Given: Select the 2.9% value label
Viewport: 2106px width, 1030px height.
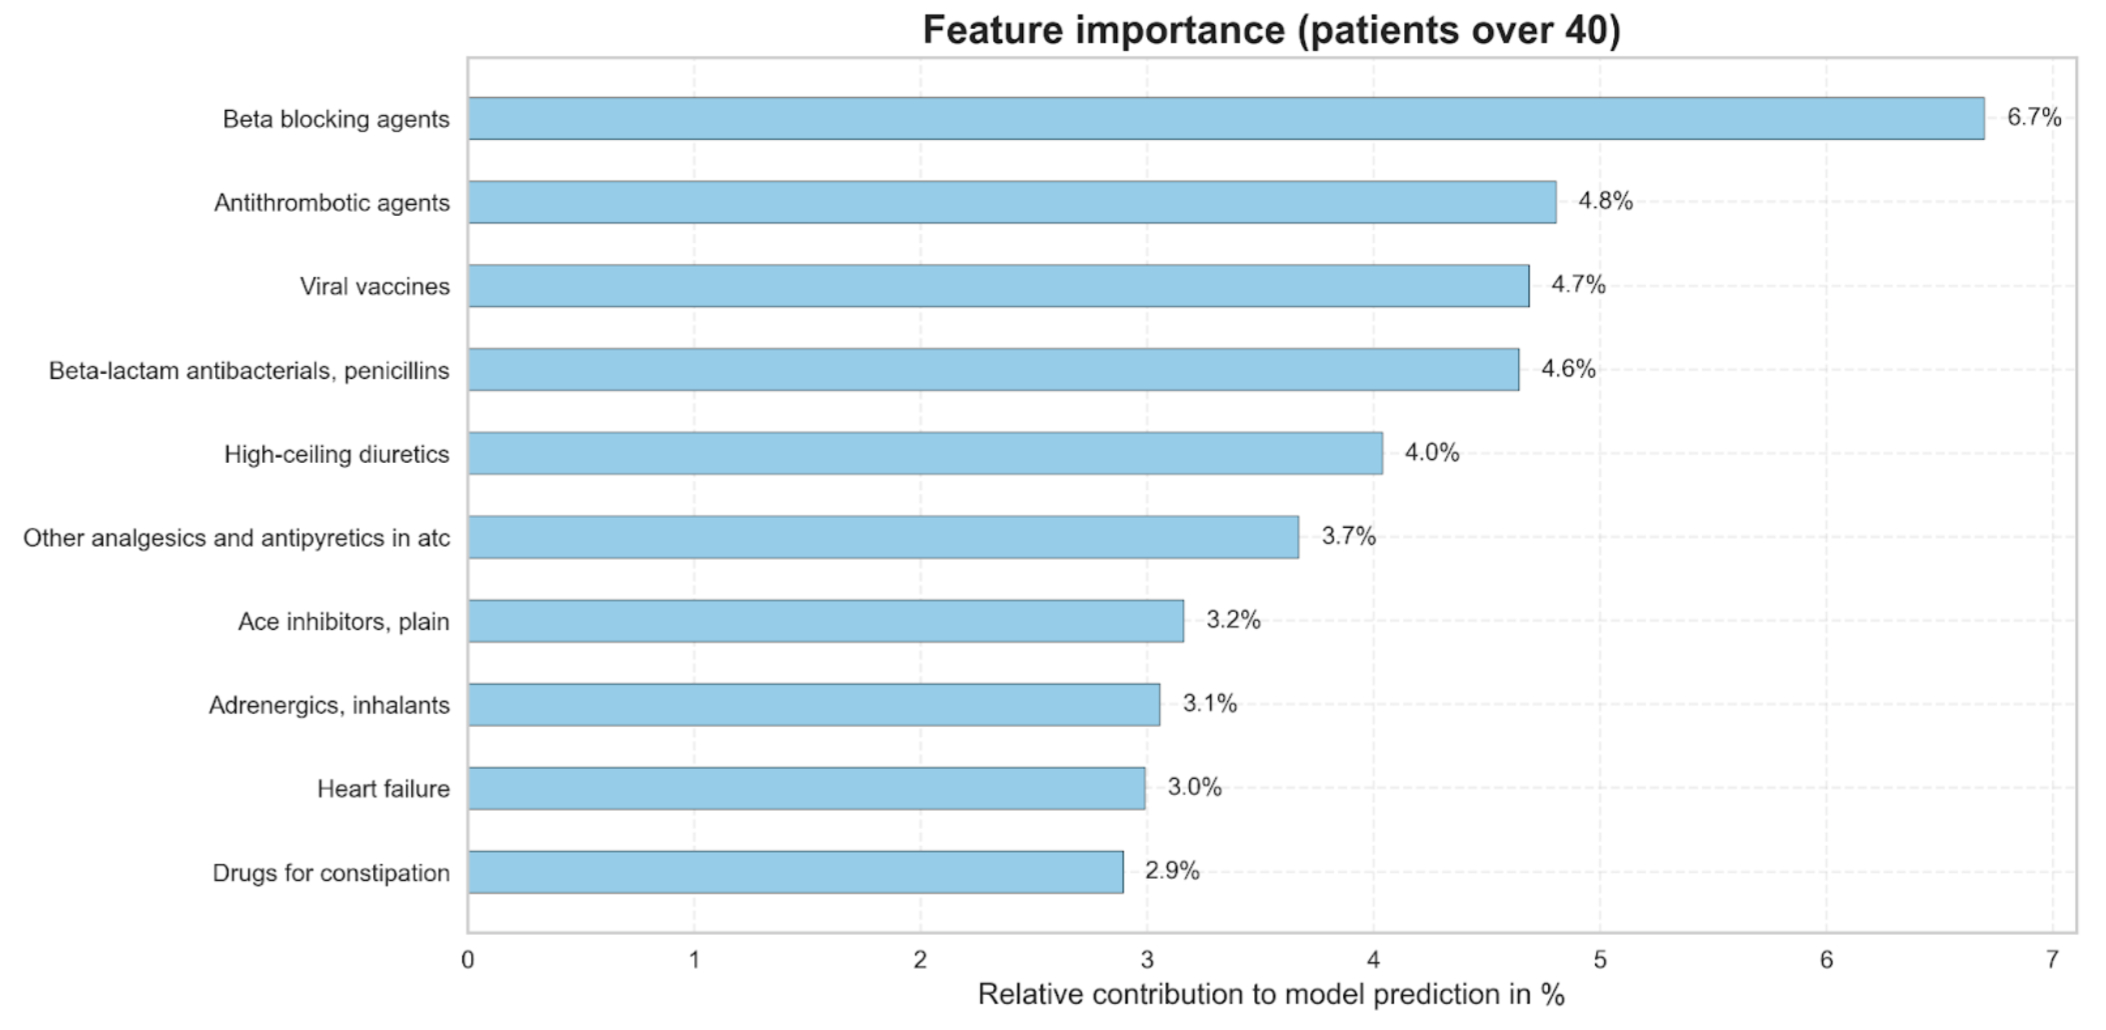Looking at the screenshot, I should (x=1172, y=870).
